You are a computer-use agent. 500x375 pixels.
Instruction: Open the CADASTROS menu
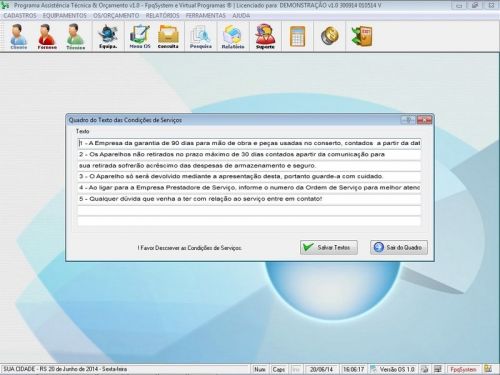[20, 16]
